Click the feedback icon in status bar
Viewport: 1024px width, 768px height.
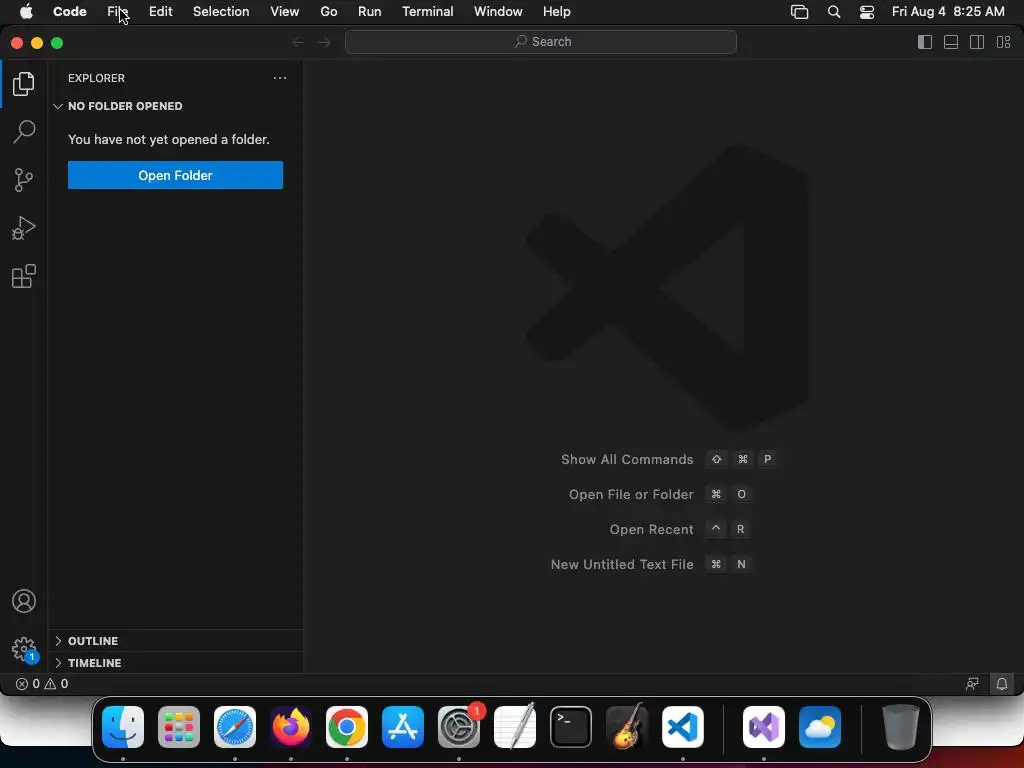[x=972, y=684]
